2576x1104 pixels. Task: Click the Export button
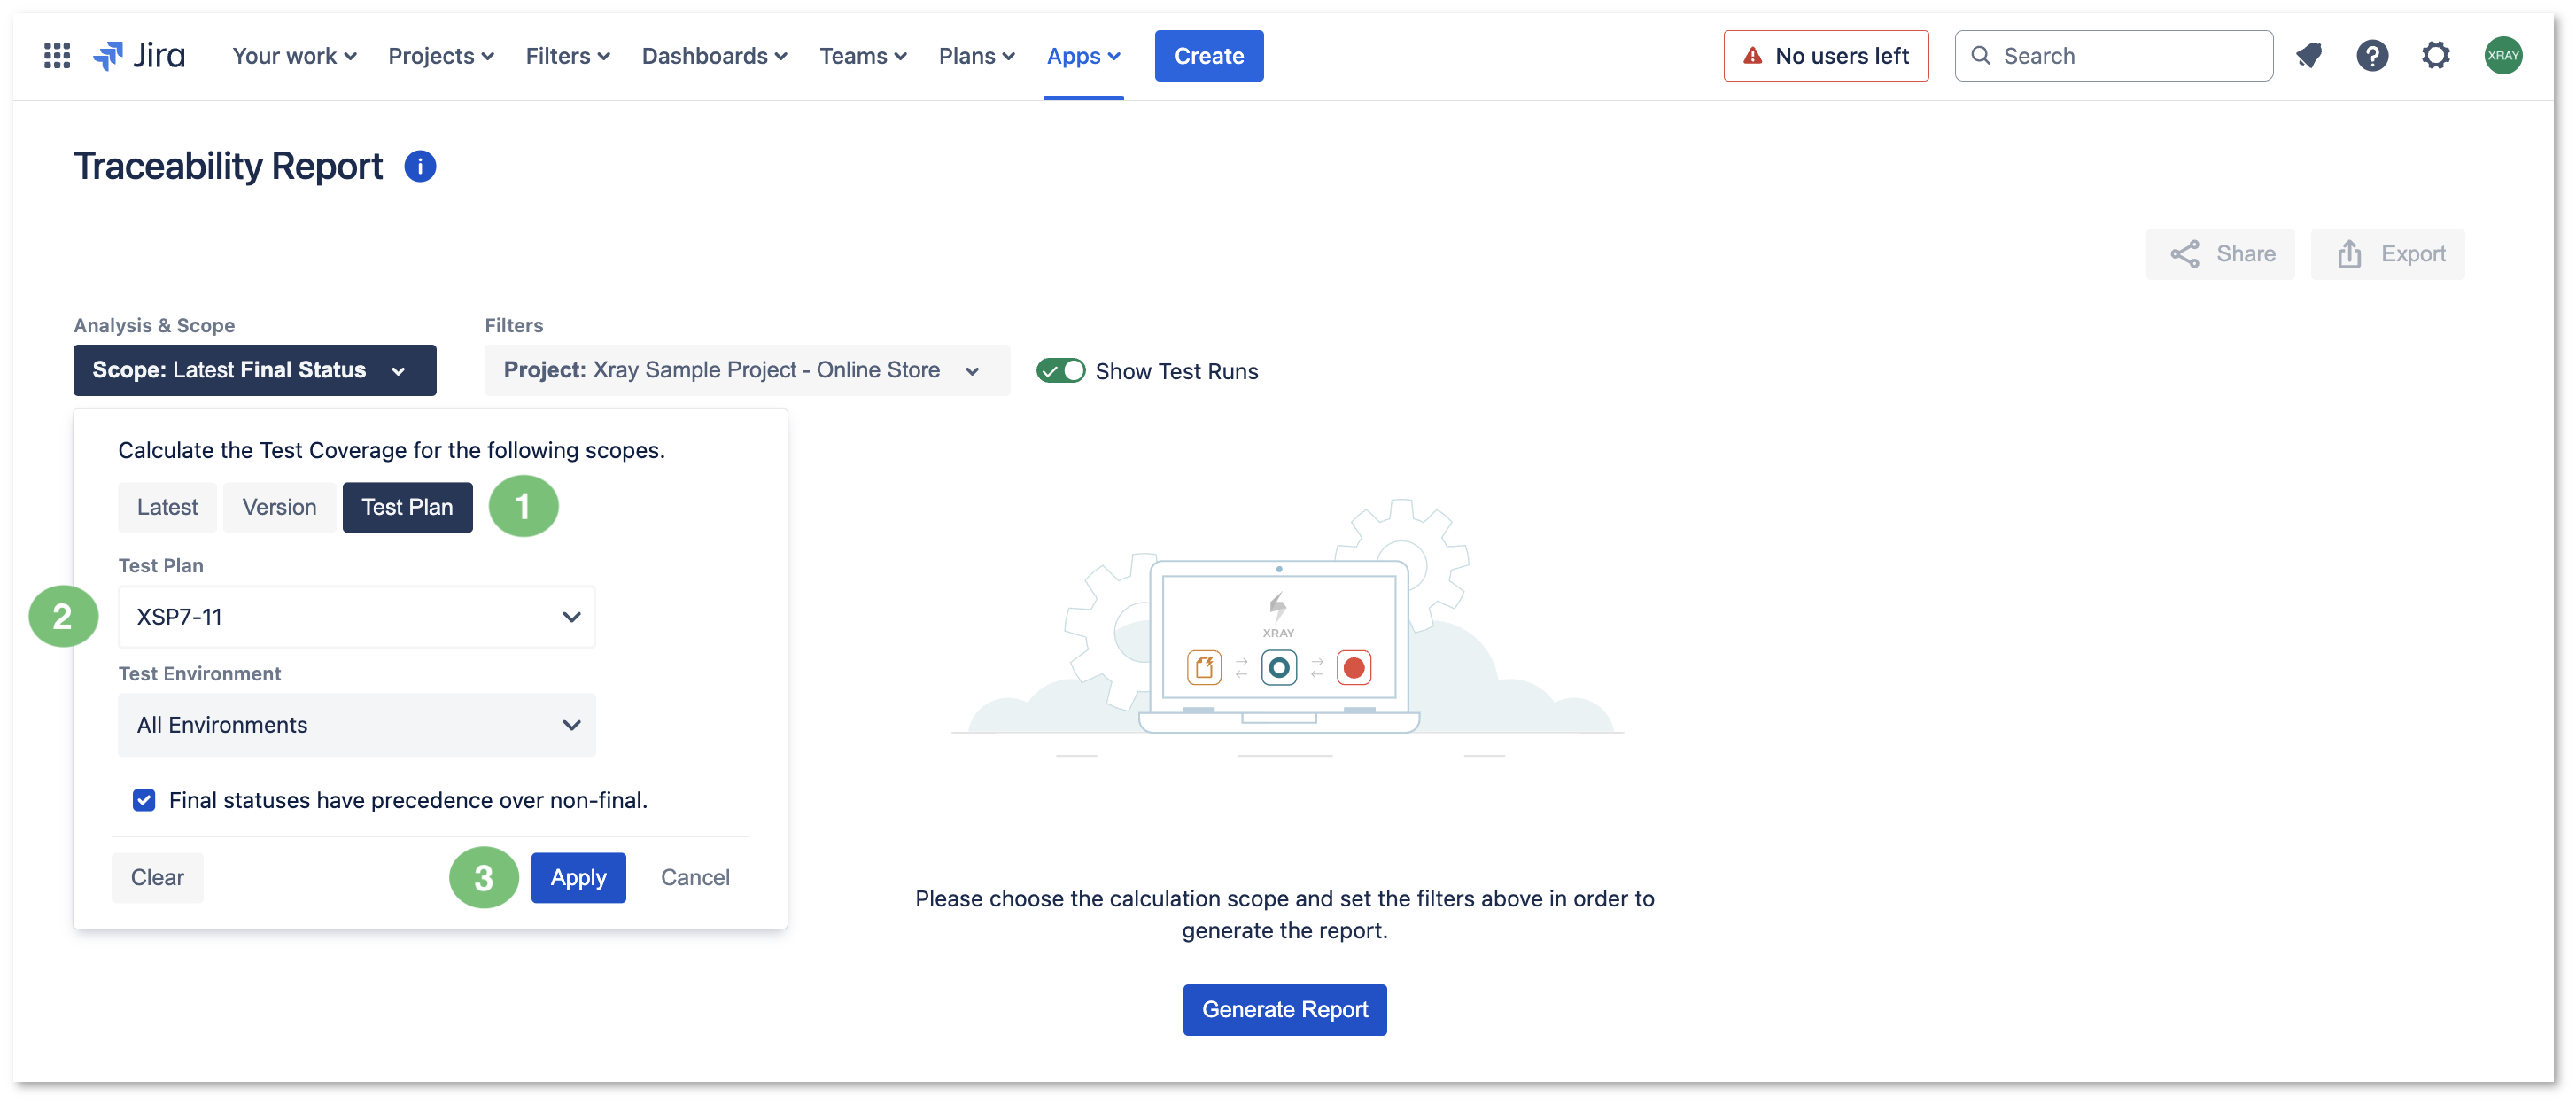pos(2388,254)
